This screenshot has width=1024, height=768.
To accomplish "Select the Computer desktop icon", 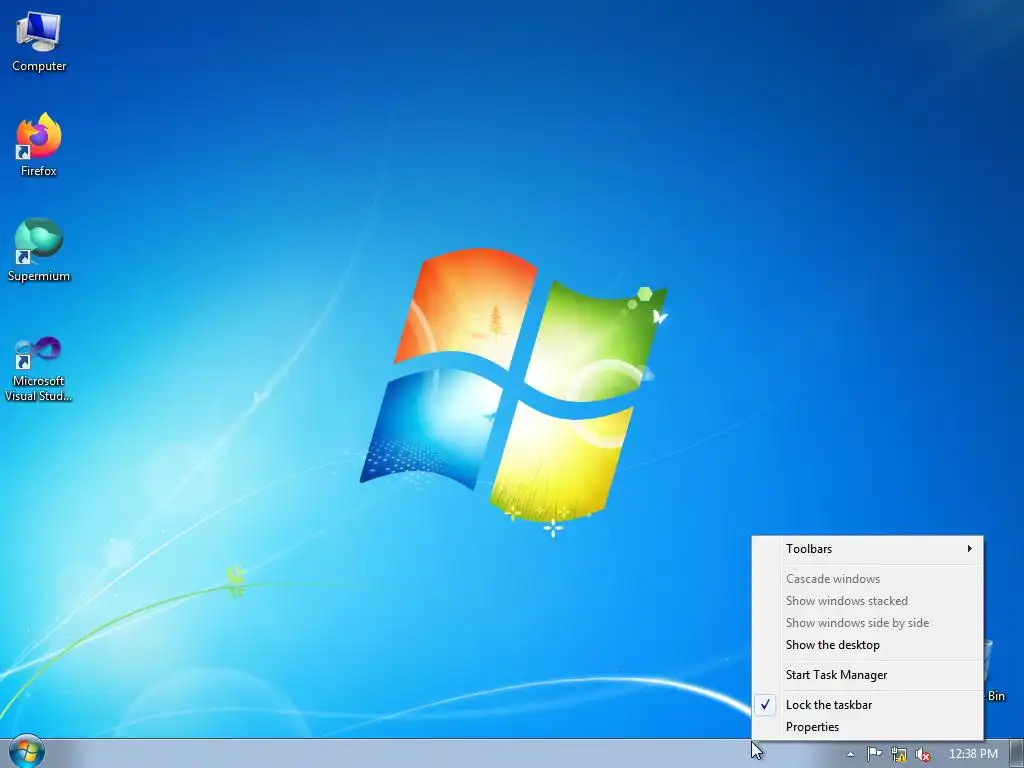I will (x=39, y=42).
